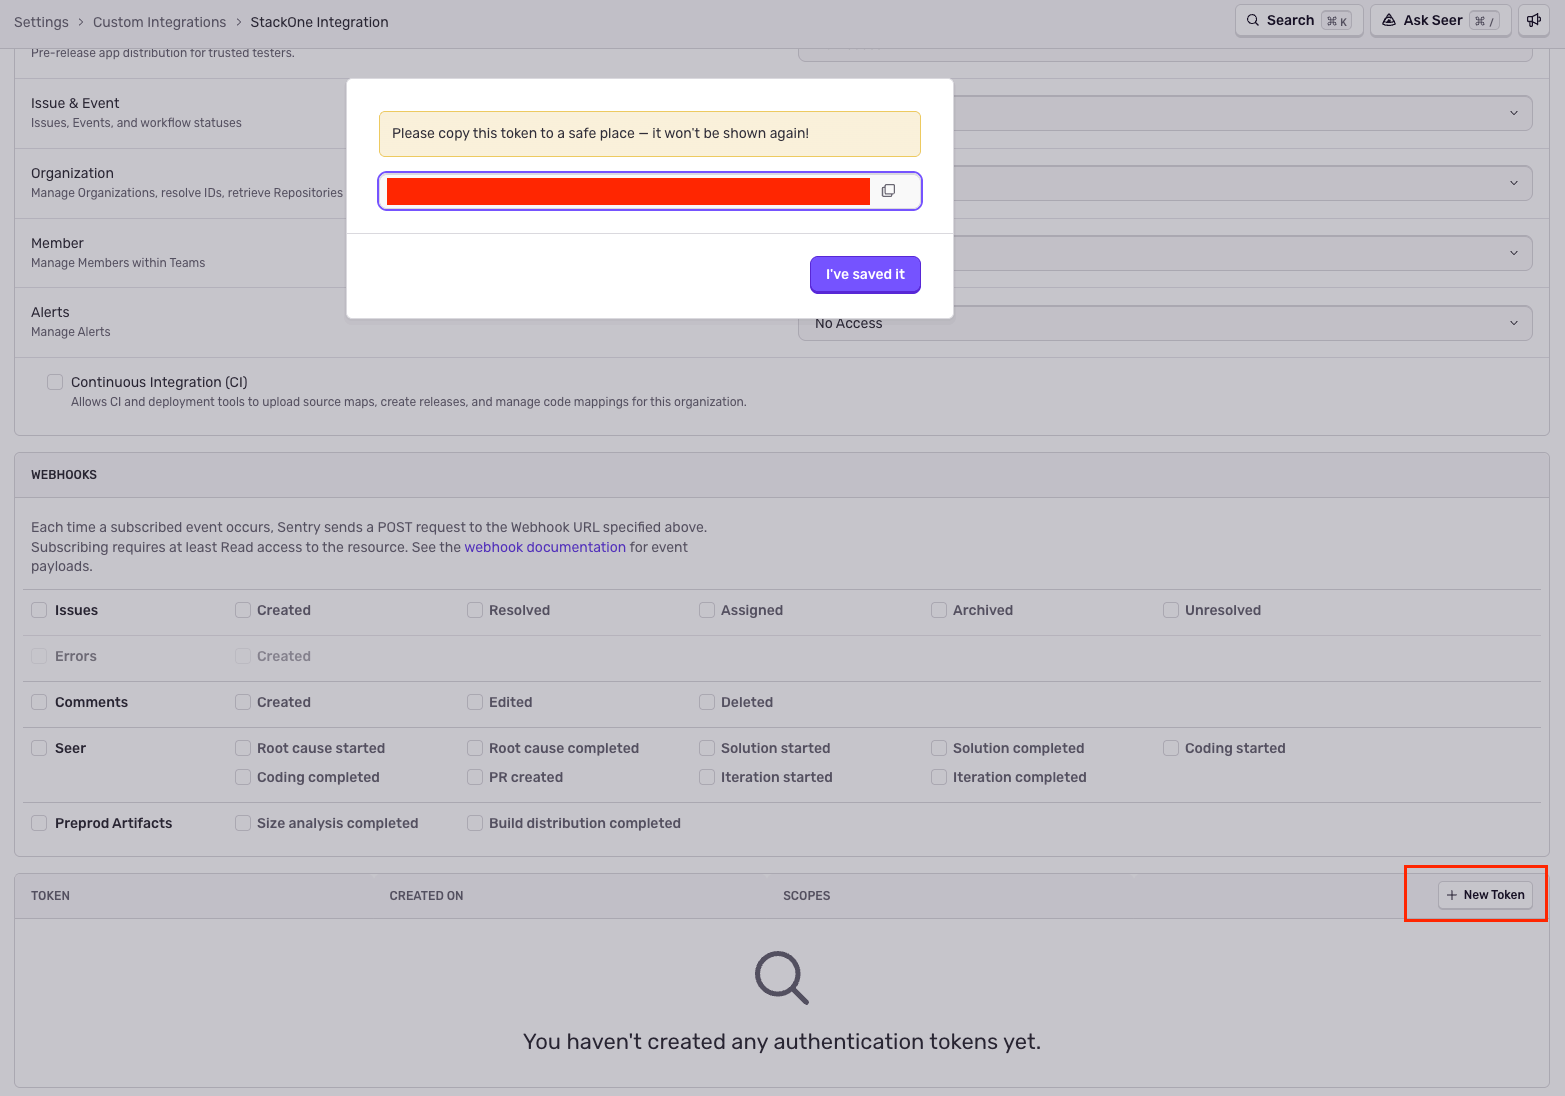
Task: Check the Archived checkbox
Action: (939, 610)
